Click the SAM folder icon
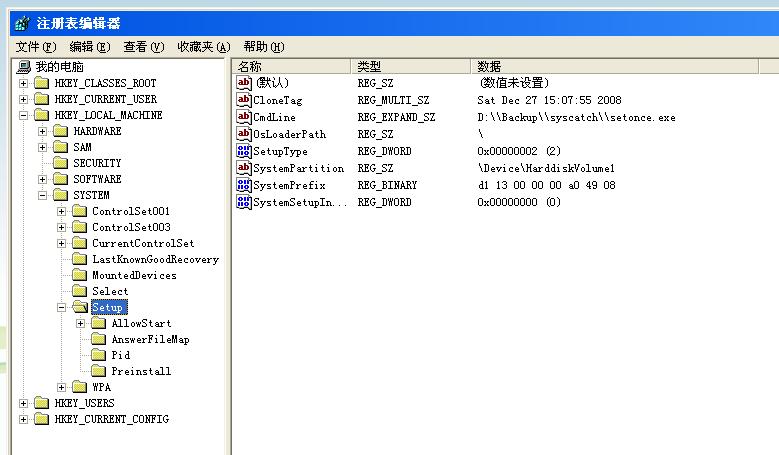 point(61,147)
